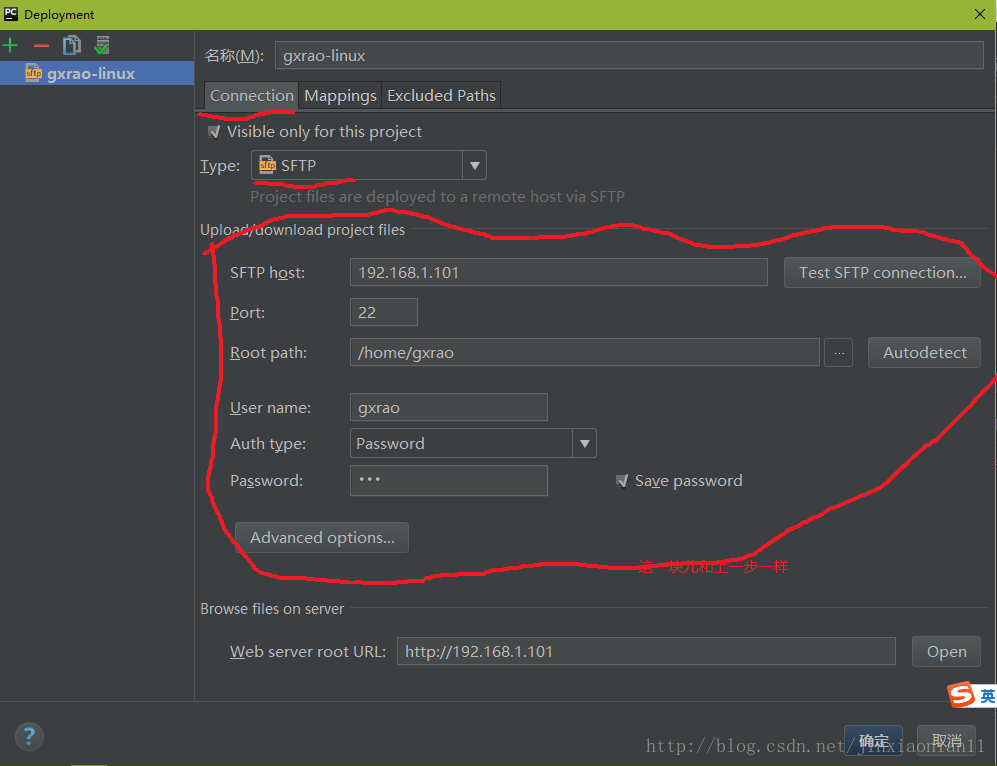Click the PyCharm title bar icon
997x766 pixels.
tap(11, 14)
